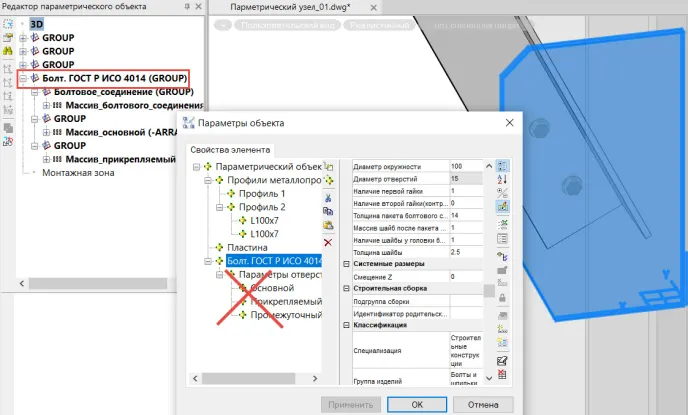Collapse the Болт. ГОСТ Р ИСО 4014 (GROUP) node

(x=23, y=78)
